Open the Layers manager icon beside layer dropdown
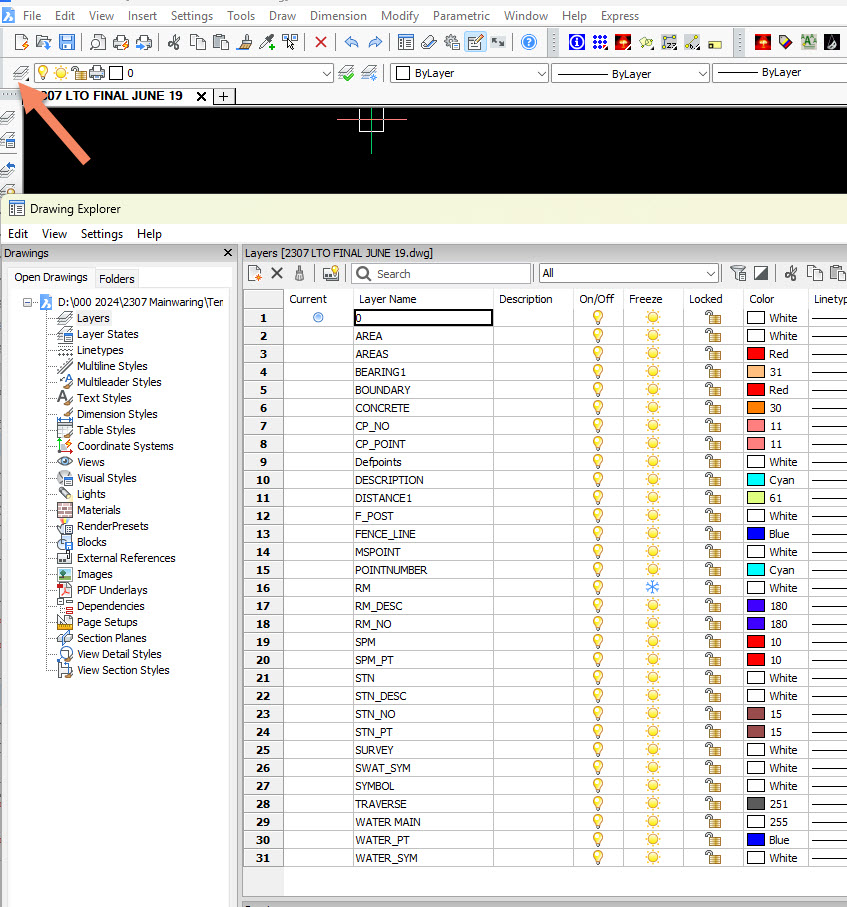 tap(21, 73)
